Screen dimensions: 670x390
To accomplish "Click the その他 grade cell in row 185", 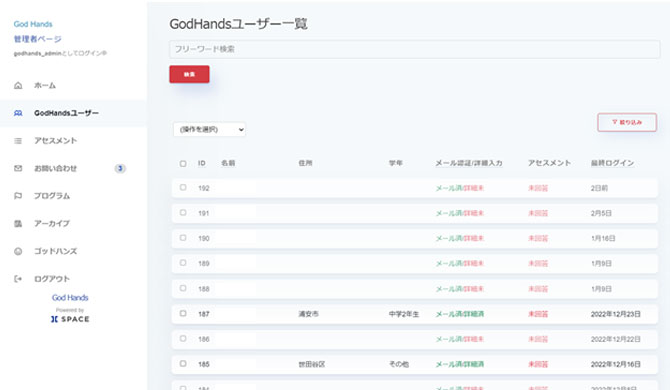I will click(x=399, y=364).
